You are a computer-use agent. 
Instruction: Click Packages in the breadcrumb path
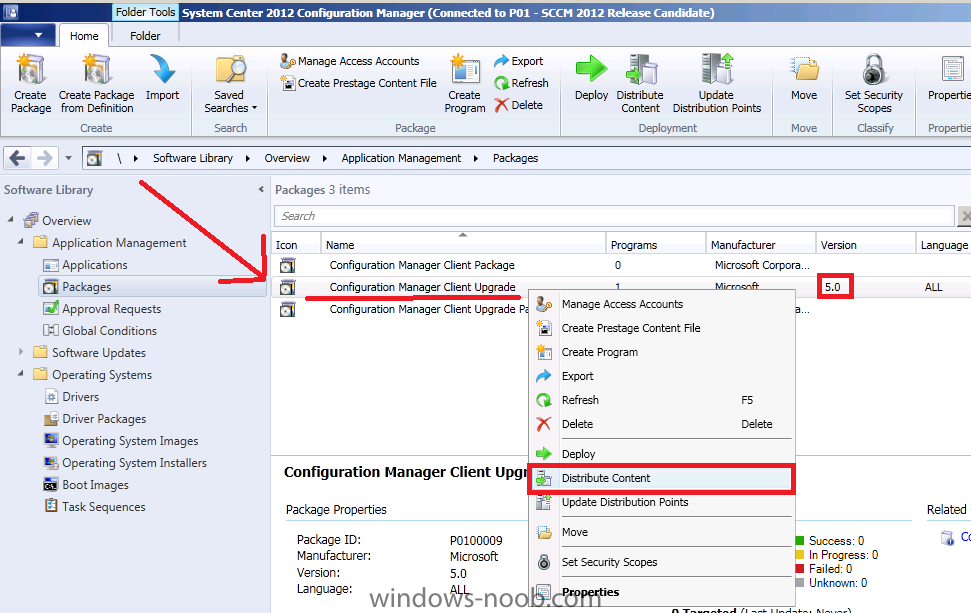tap(515, 158)
